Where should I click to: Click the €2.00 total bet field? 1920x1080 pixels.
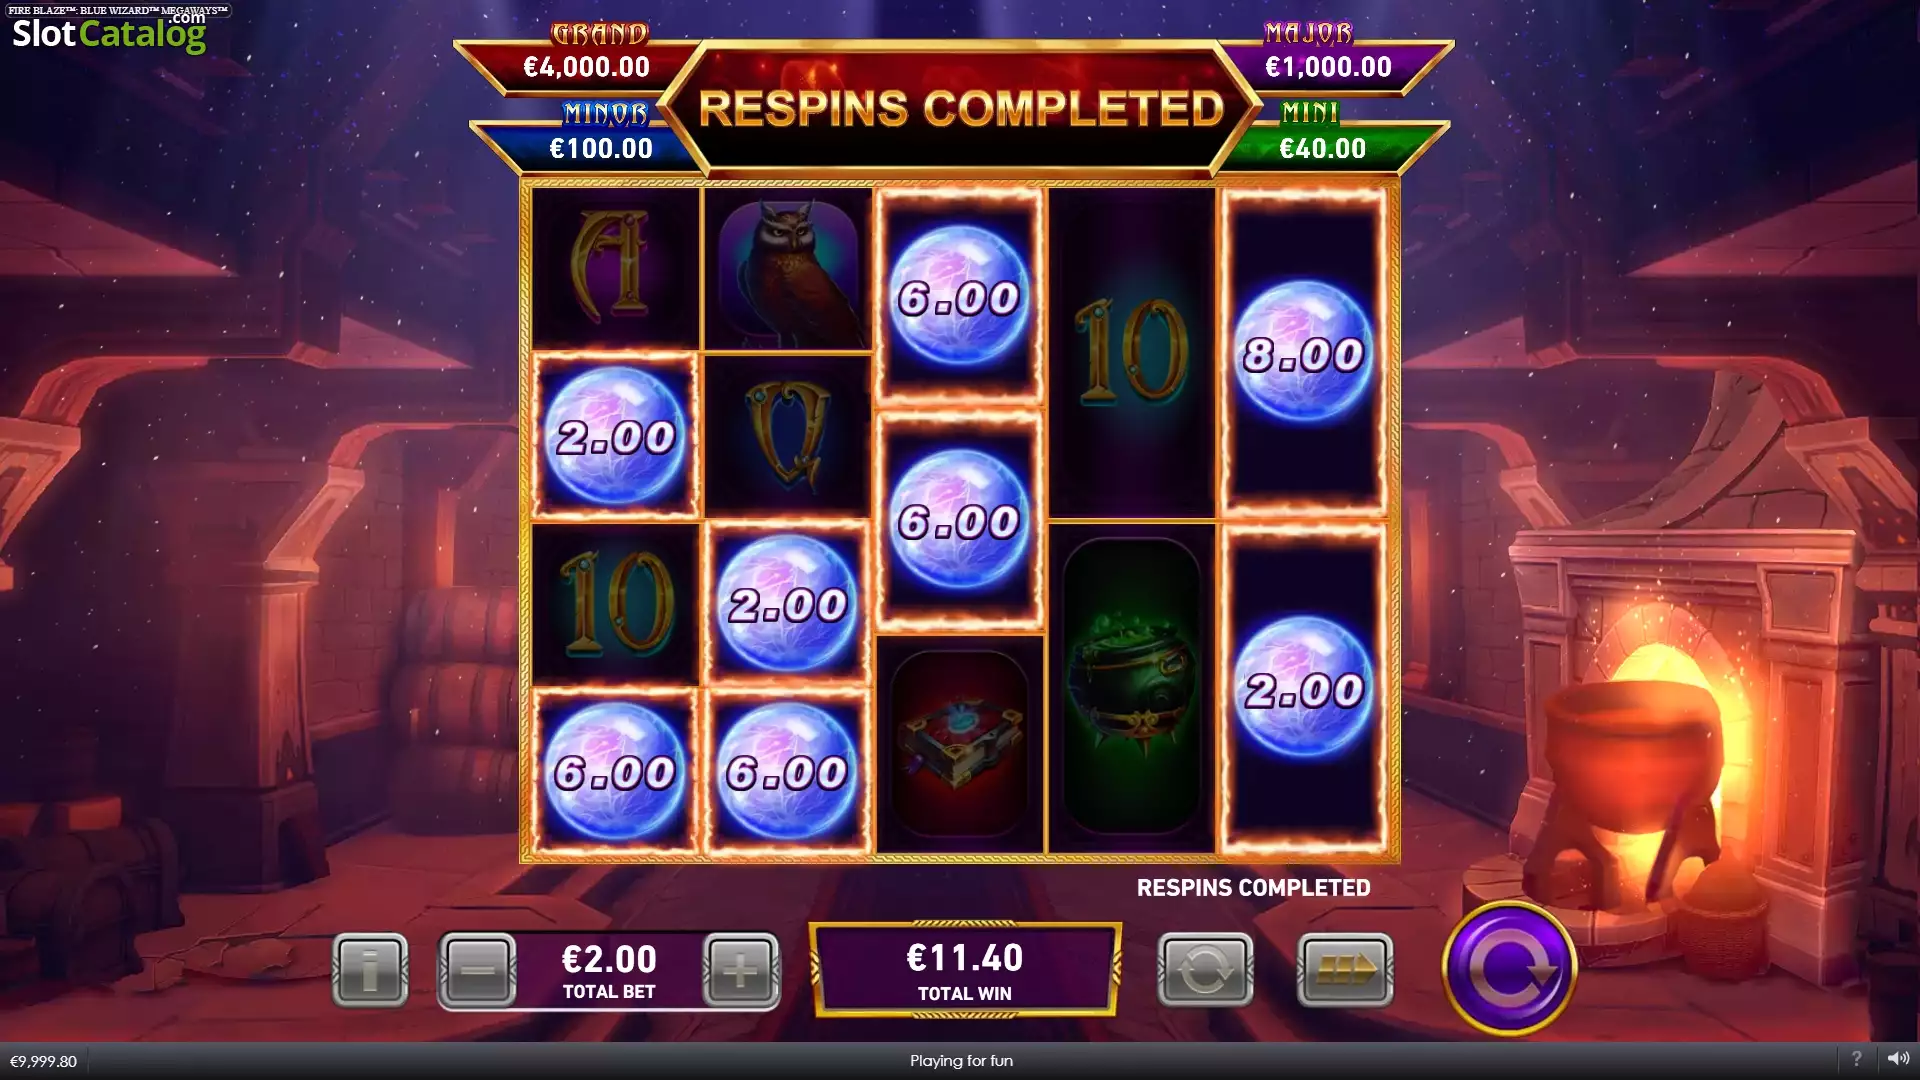coord(609,970)
